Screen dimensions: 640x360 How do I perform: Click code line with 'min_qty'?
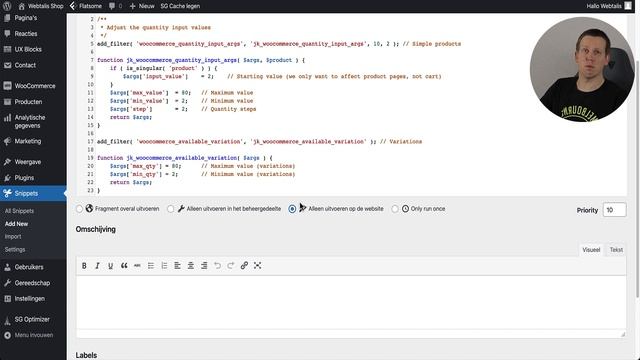202,174
